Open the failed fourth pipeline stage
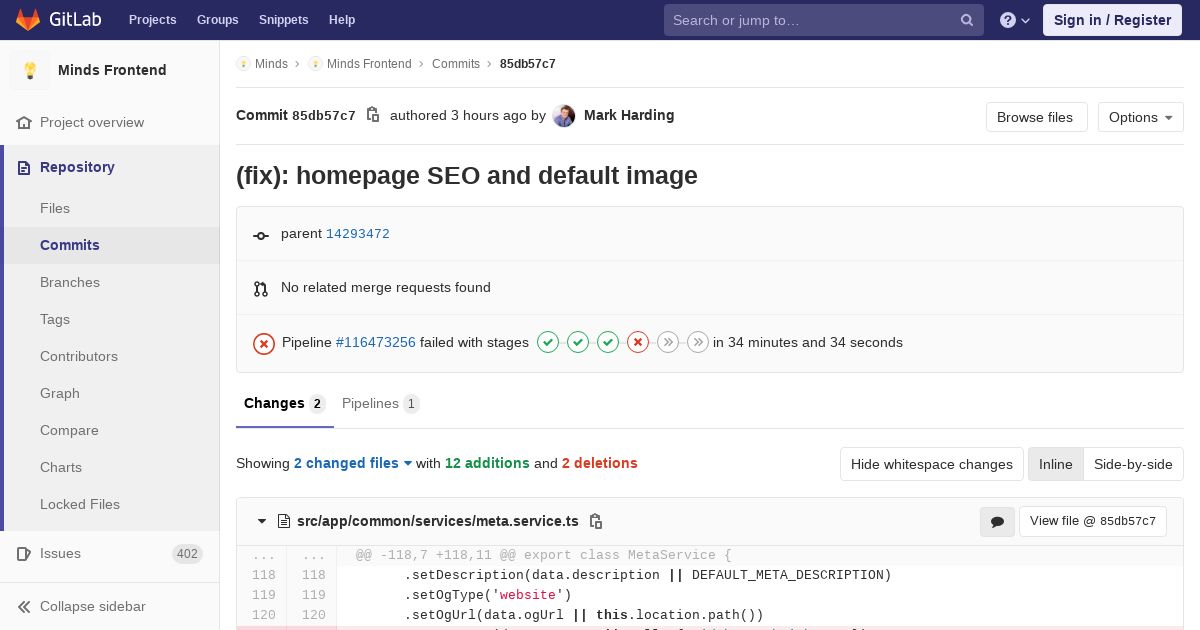The height and width of the screenshot is (630, 1200). pyautogui.click(x=638, y=342)
